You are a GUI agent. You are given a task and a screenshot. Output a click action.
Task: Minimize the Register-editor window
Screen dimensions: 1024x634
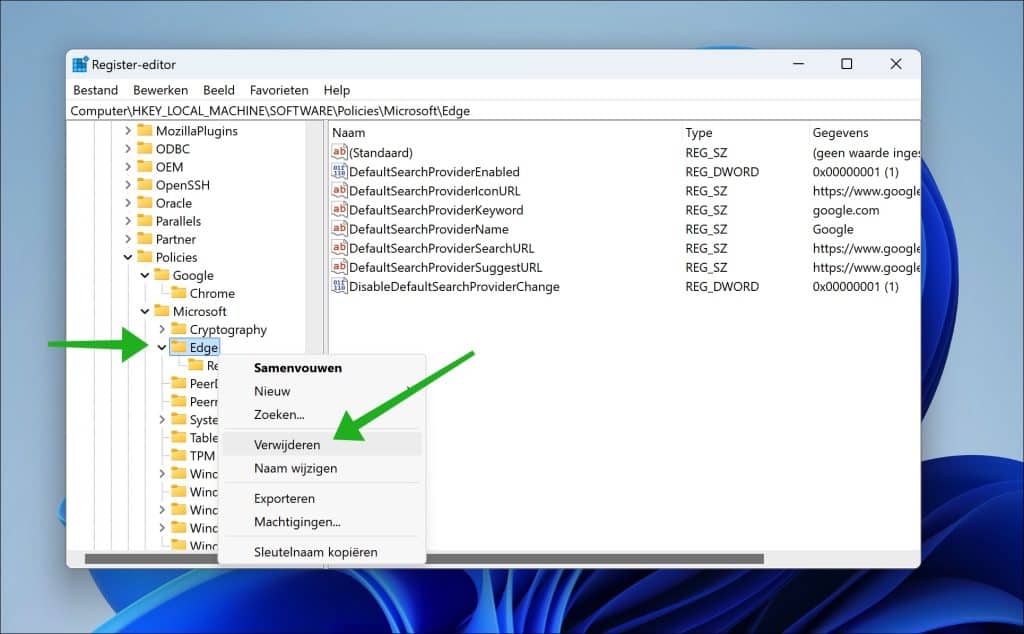click(798, 64)
